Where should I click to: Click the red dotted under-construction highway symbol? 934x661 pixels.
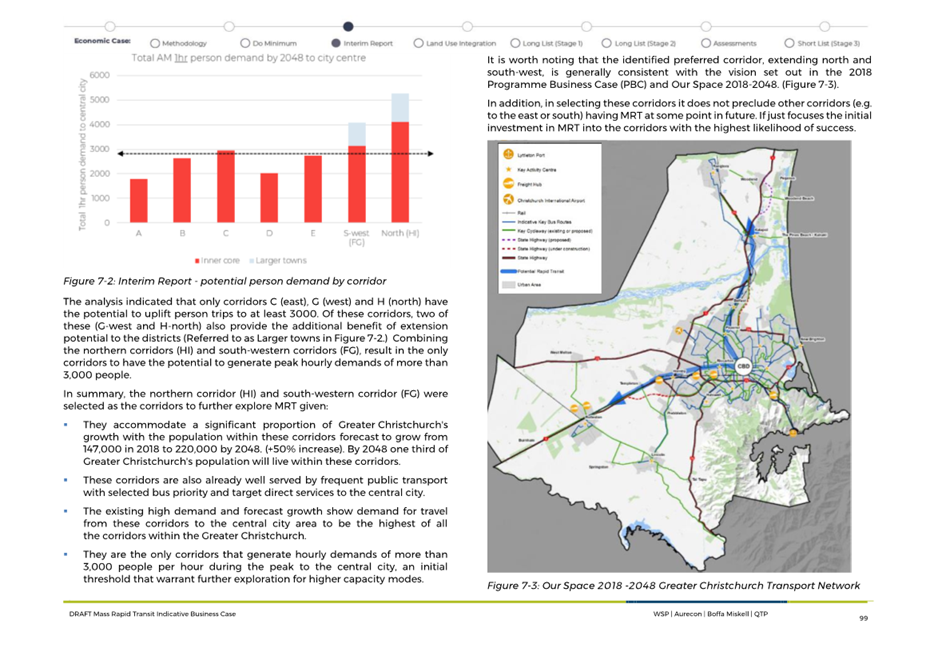[x=508, y=248]
